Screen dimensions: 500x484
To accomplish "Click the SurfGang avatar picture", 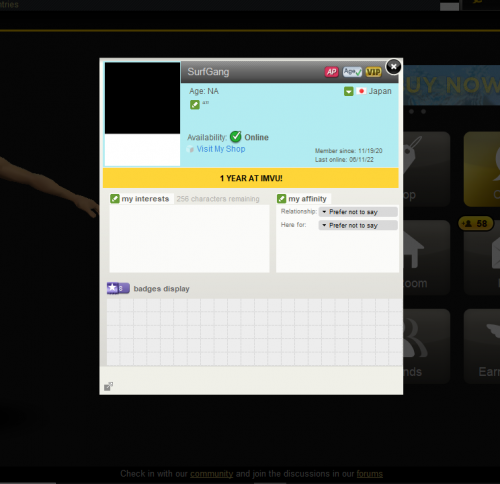I will pyautogui.click(x=142, y=114).
